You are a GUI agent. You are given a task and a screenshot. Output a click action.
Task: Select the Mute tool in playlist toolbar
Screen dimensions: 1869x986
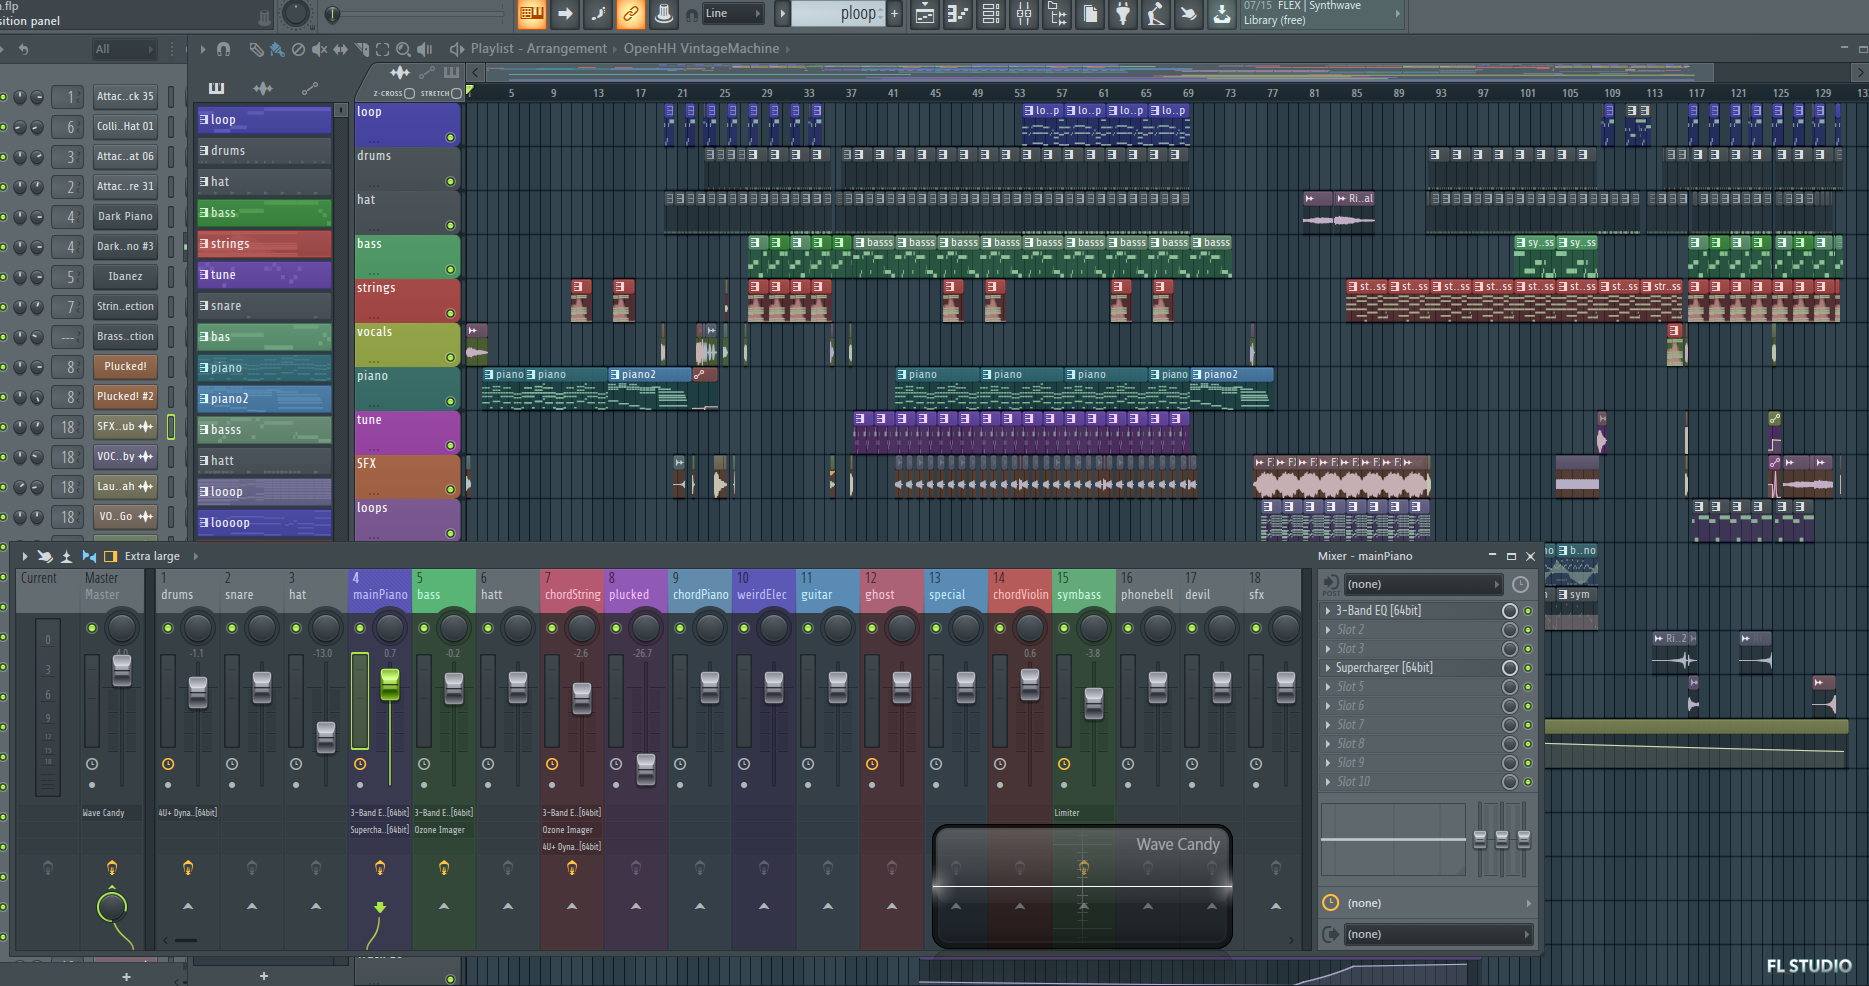(x=319, y=48)
